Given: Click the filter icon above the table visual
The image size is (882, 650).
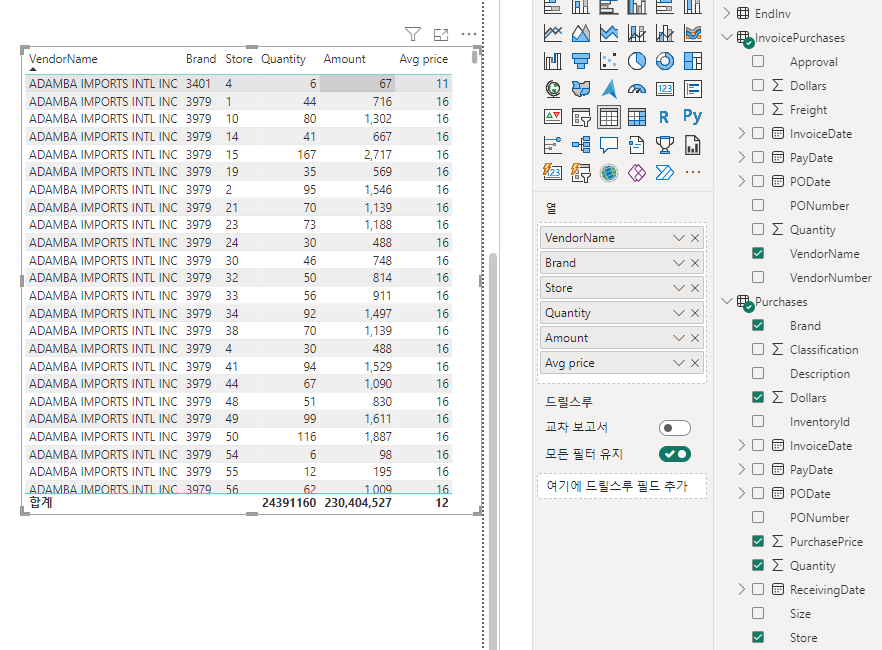Looking at the screenshot, I should [x=412, y=33].
